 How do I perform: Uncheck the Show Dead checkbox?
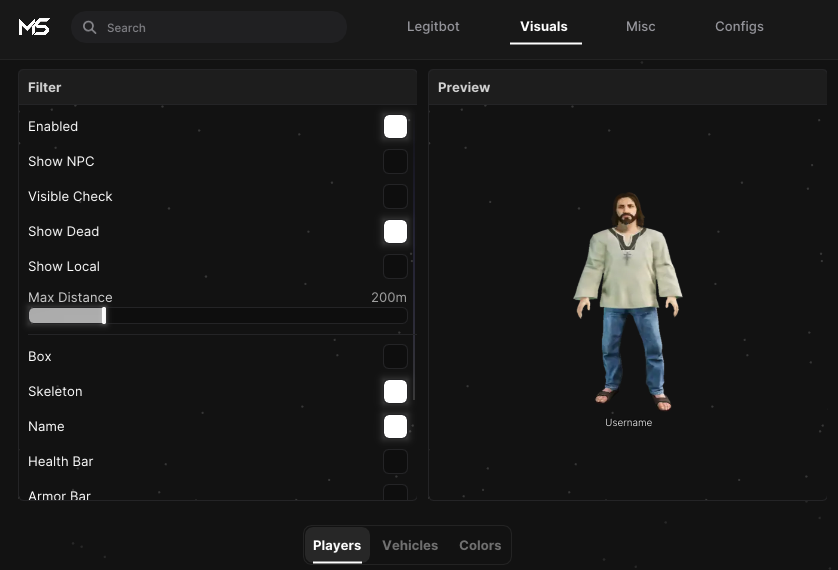coord(395,231)
